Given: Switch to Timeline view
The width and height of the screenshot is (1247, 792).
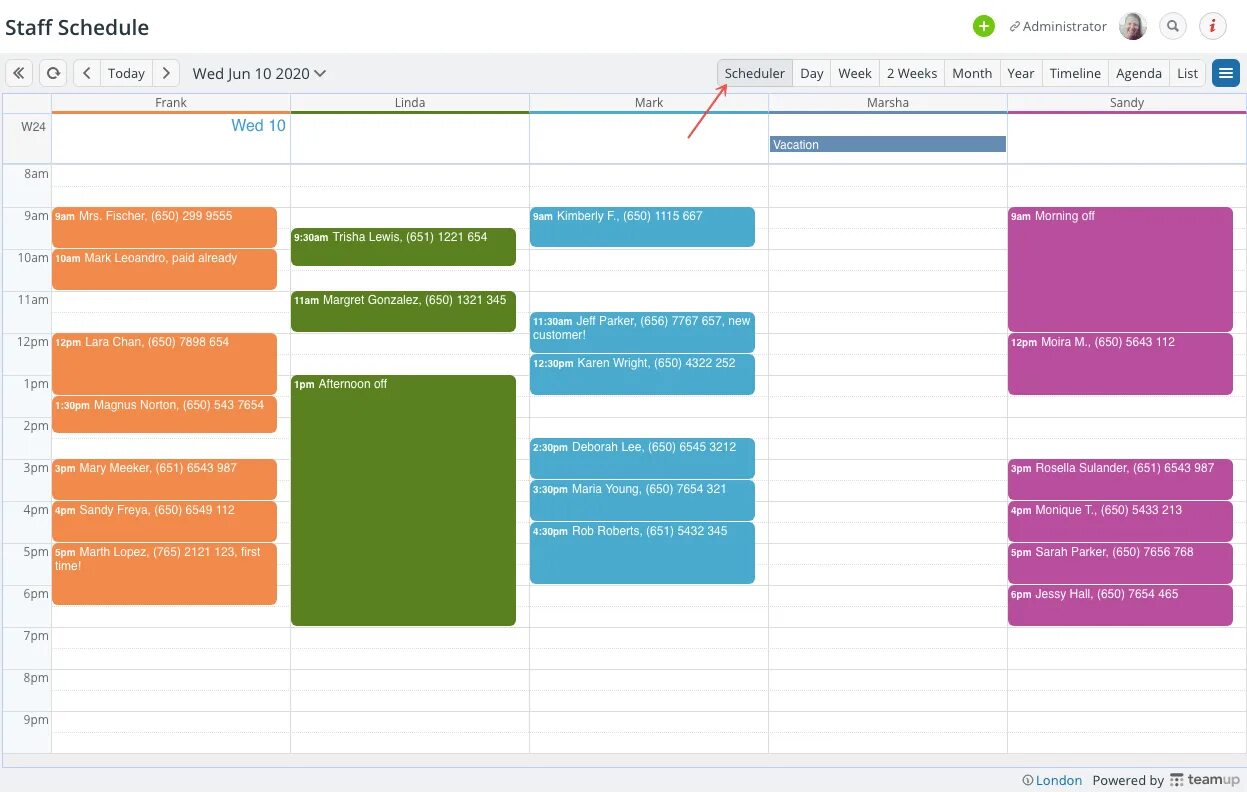Looking at the screenshot, I should click(x=1075, y=73).
